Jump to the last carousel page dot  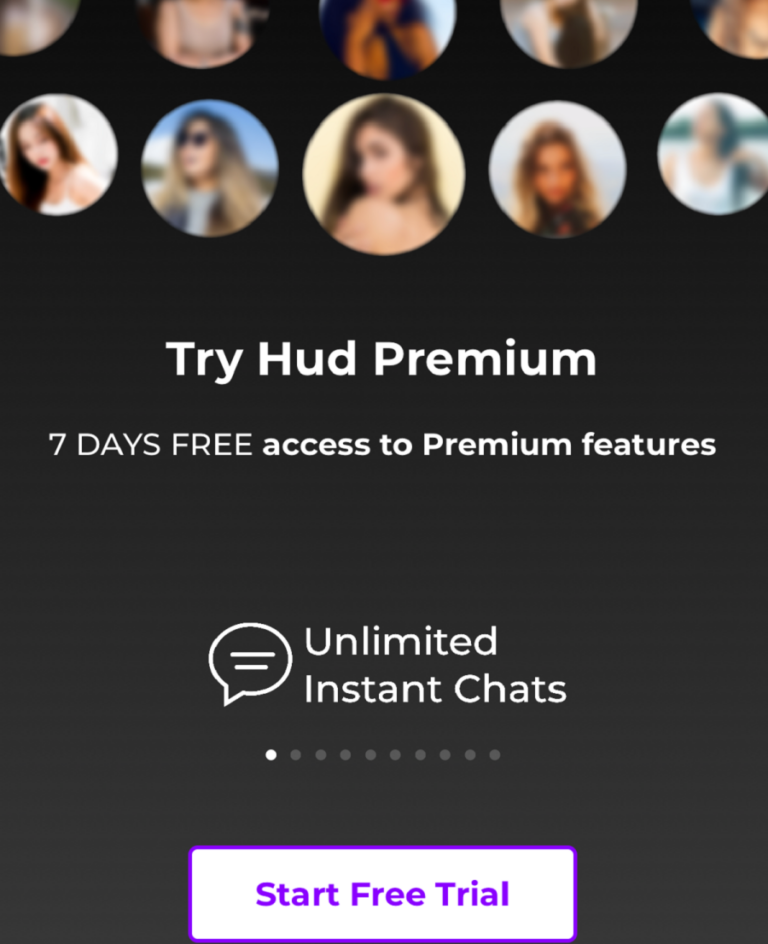pos(495,755)
